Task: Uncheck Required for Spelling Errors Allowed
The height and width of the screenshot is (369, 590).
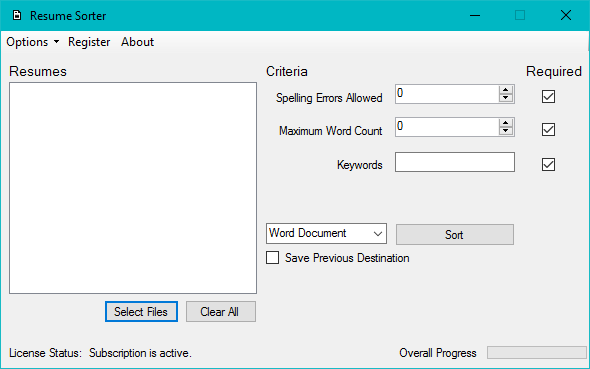Action: pos(548,97)
